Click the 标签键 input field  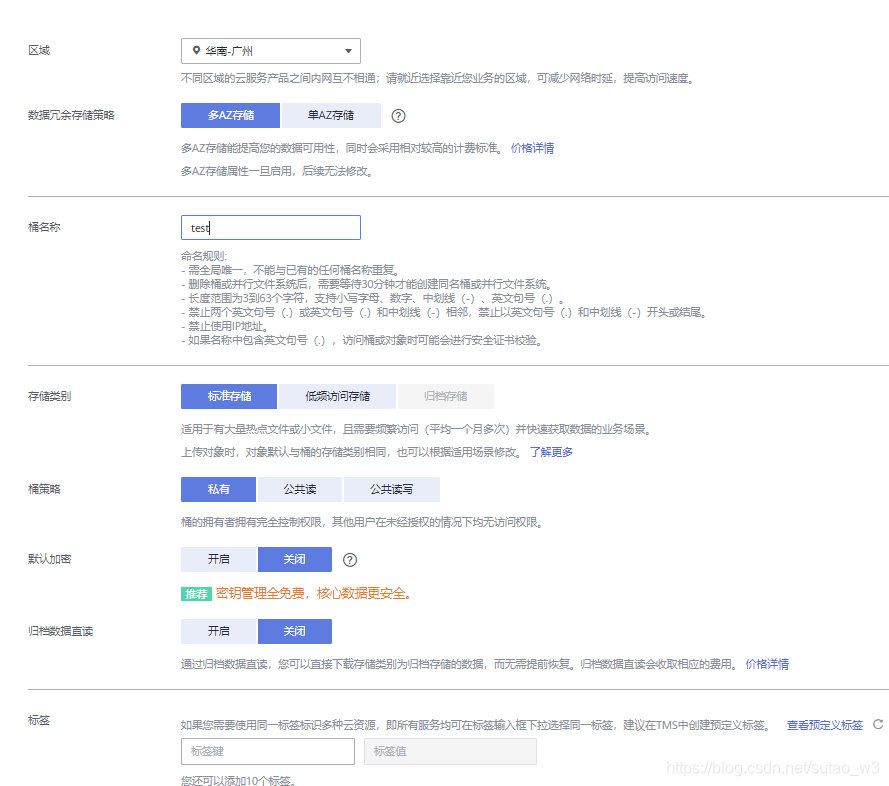[x=268, y=751]
